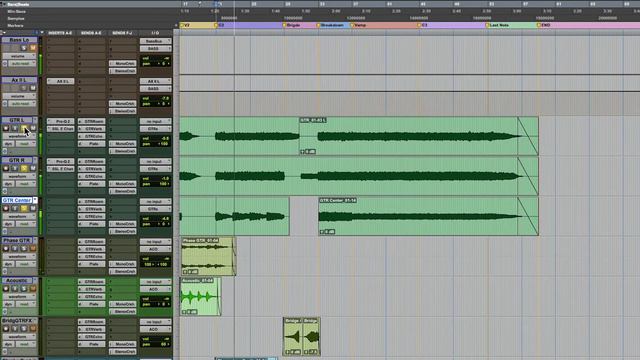Solo the Phase GTR track
The image size is (640, 360).
point(24,248)
